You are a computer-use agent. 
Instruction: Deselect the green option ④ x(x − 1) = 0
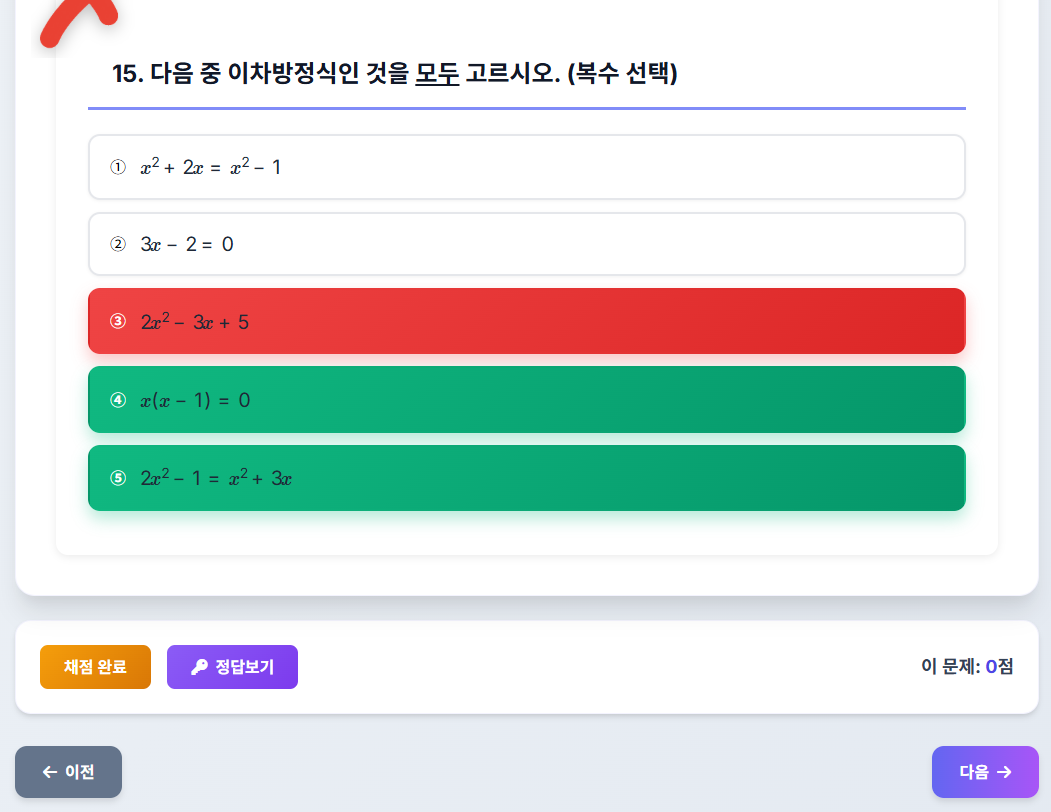point(526,399)
